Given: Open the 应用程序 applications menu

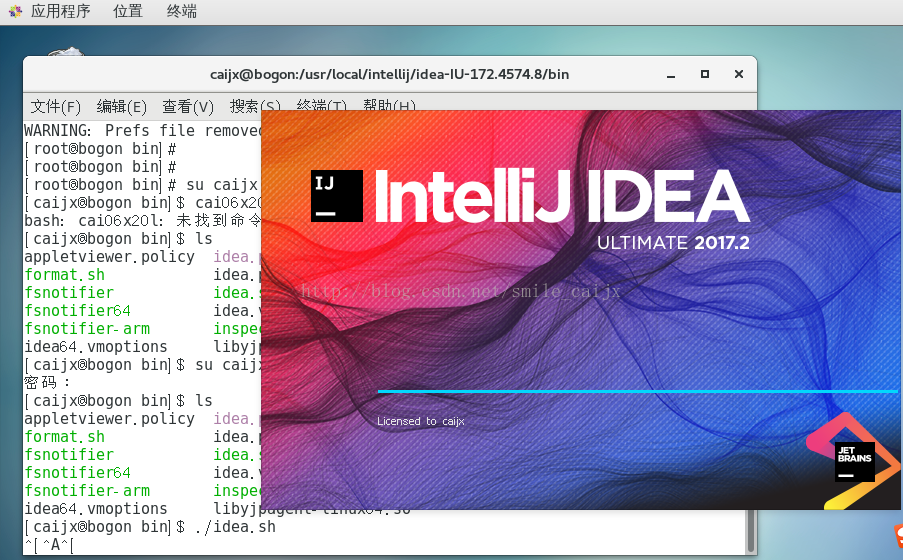Looking at the screenshot, I should click(60, 11).
